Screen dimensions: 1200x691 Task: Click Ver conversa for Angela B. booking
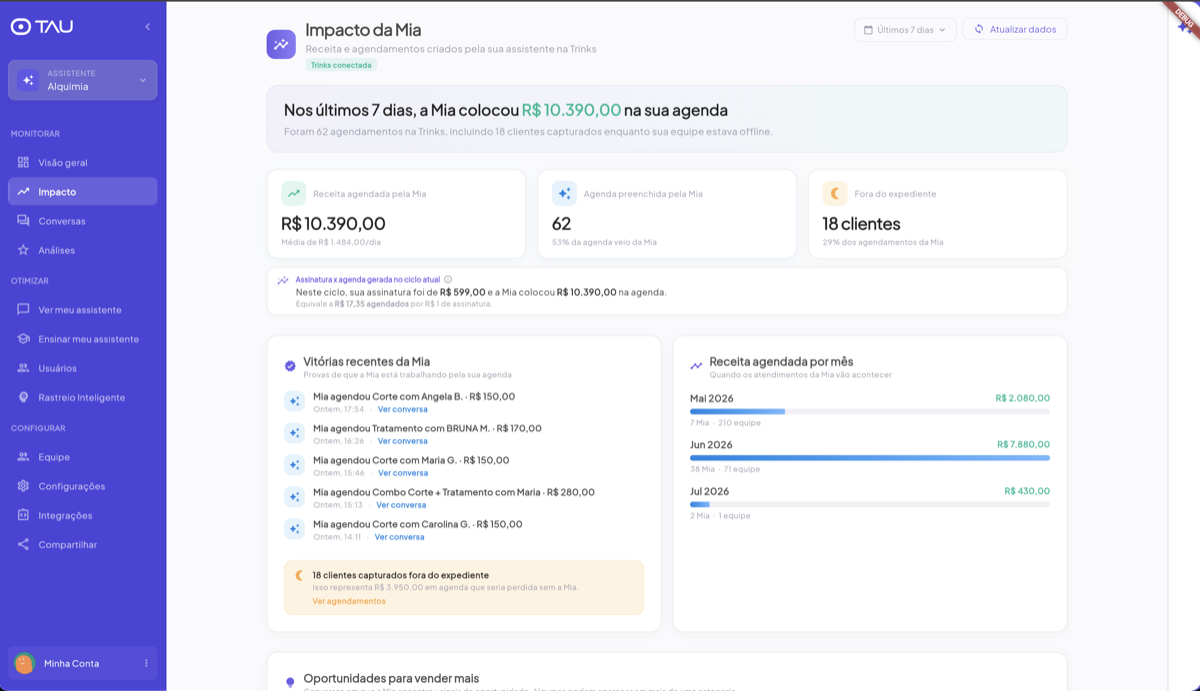pos(403,409)
